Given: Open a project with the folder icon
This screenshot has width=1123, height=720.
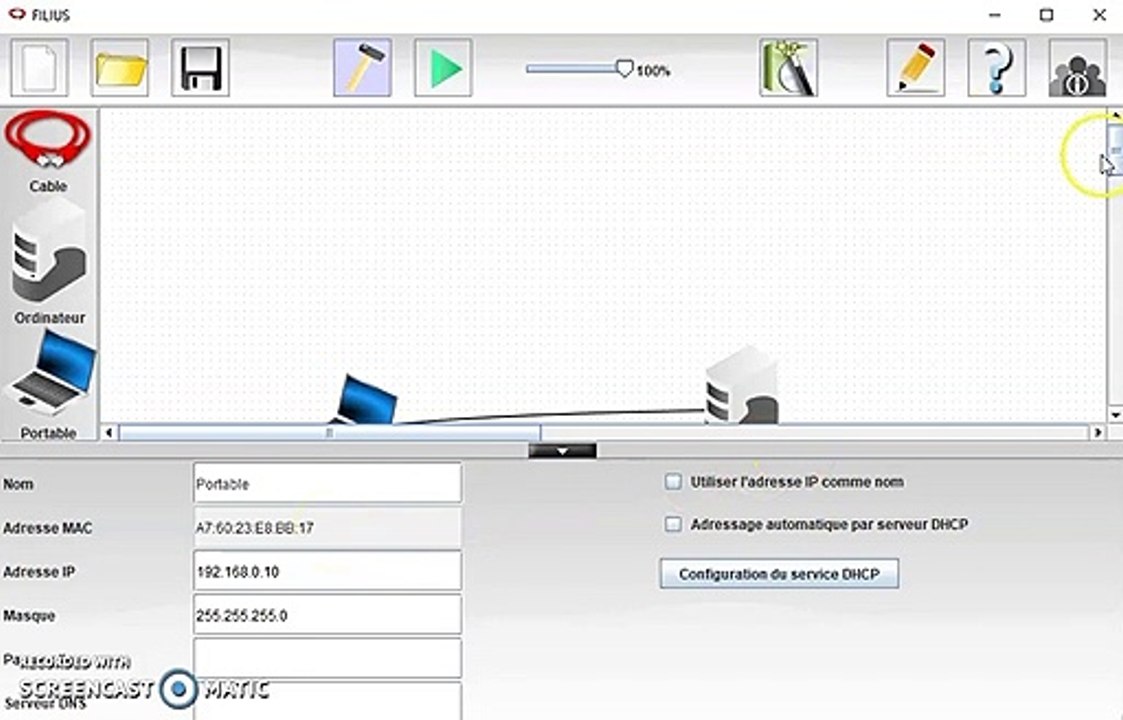Looking at the screenshot, I should 120,68.
